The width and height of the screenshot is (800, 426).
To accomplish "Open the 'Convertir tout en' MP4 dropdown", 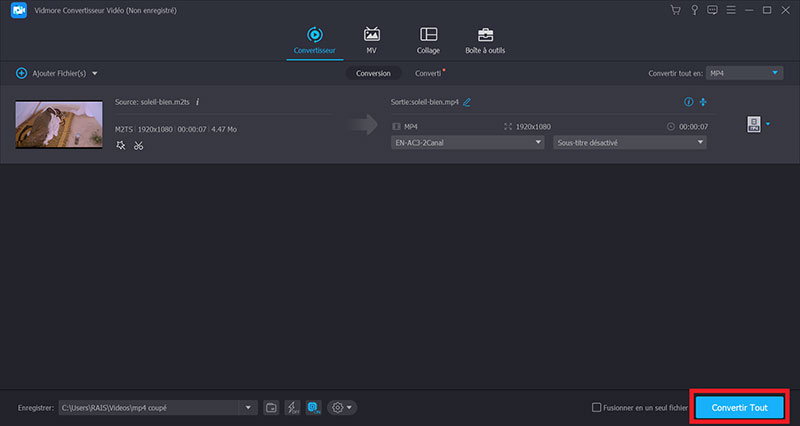I will coord(744,73).
